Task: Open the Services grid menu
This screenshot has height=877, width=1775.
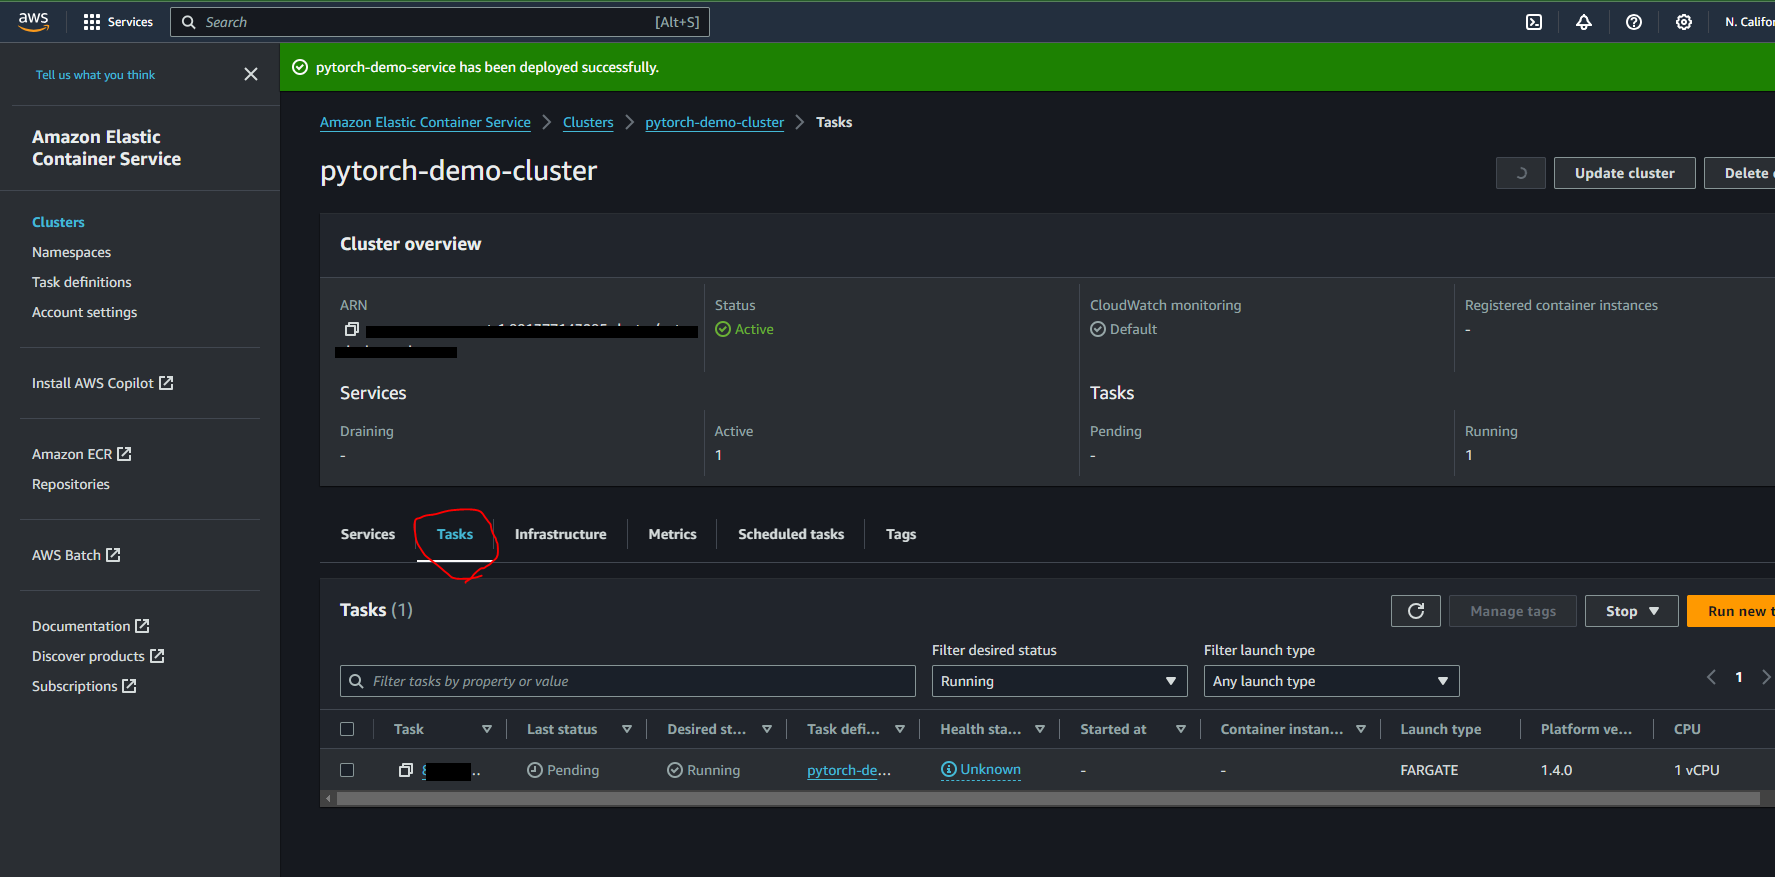Action: coord(118,22)
